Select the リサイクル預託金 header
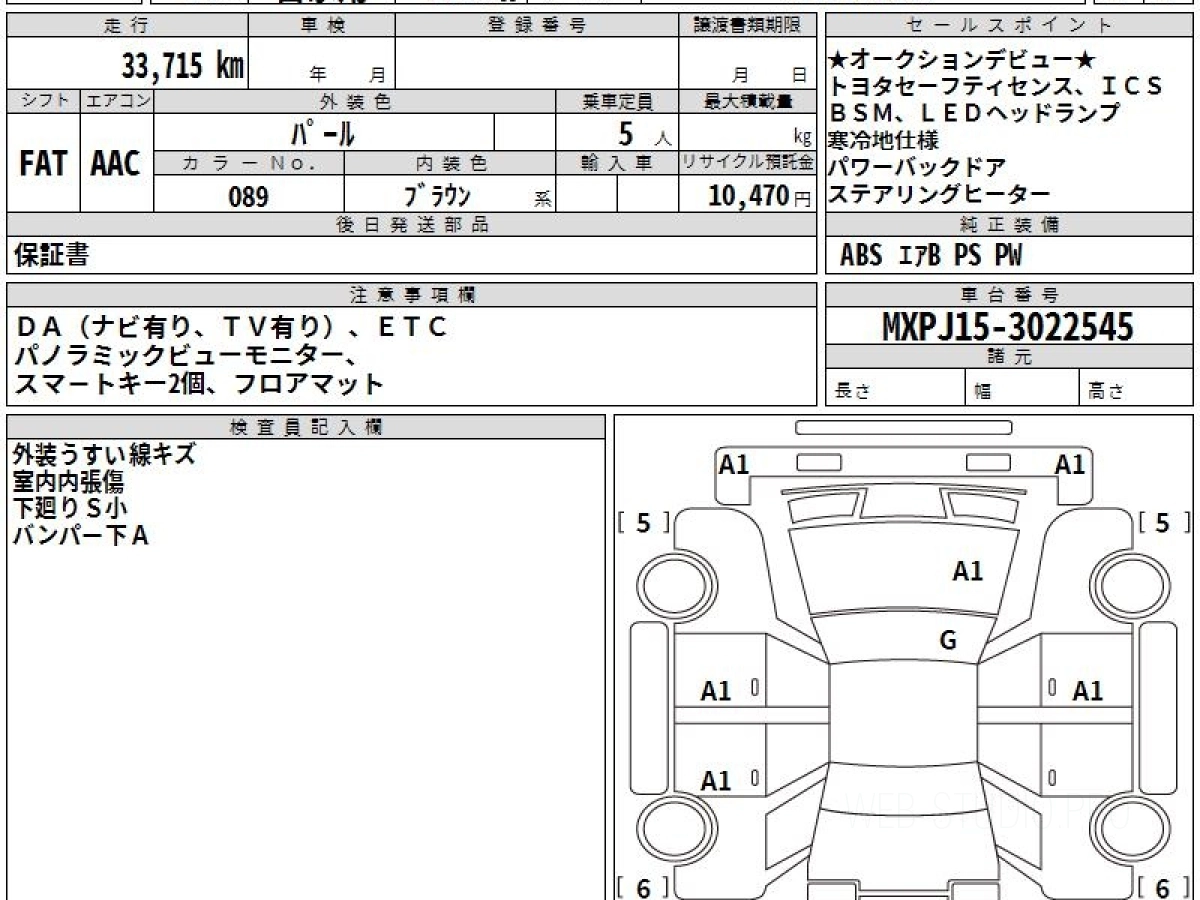This screenshot has height=900, width=1200. pyautogui.click(x=748, y=162)
